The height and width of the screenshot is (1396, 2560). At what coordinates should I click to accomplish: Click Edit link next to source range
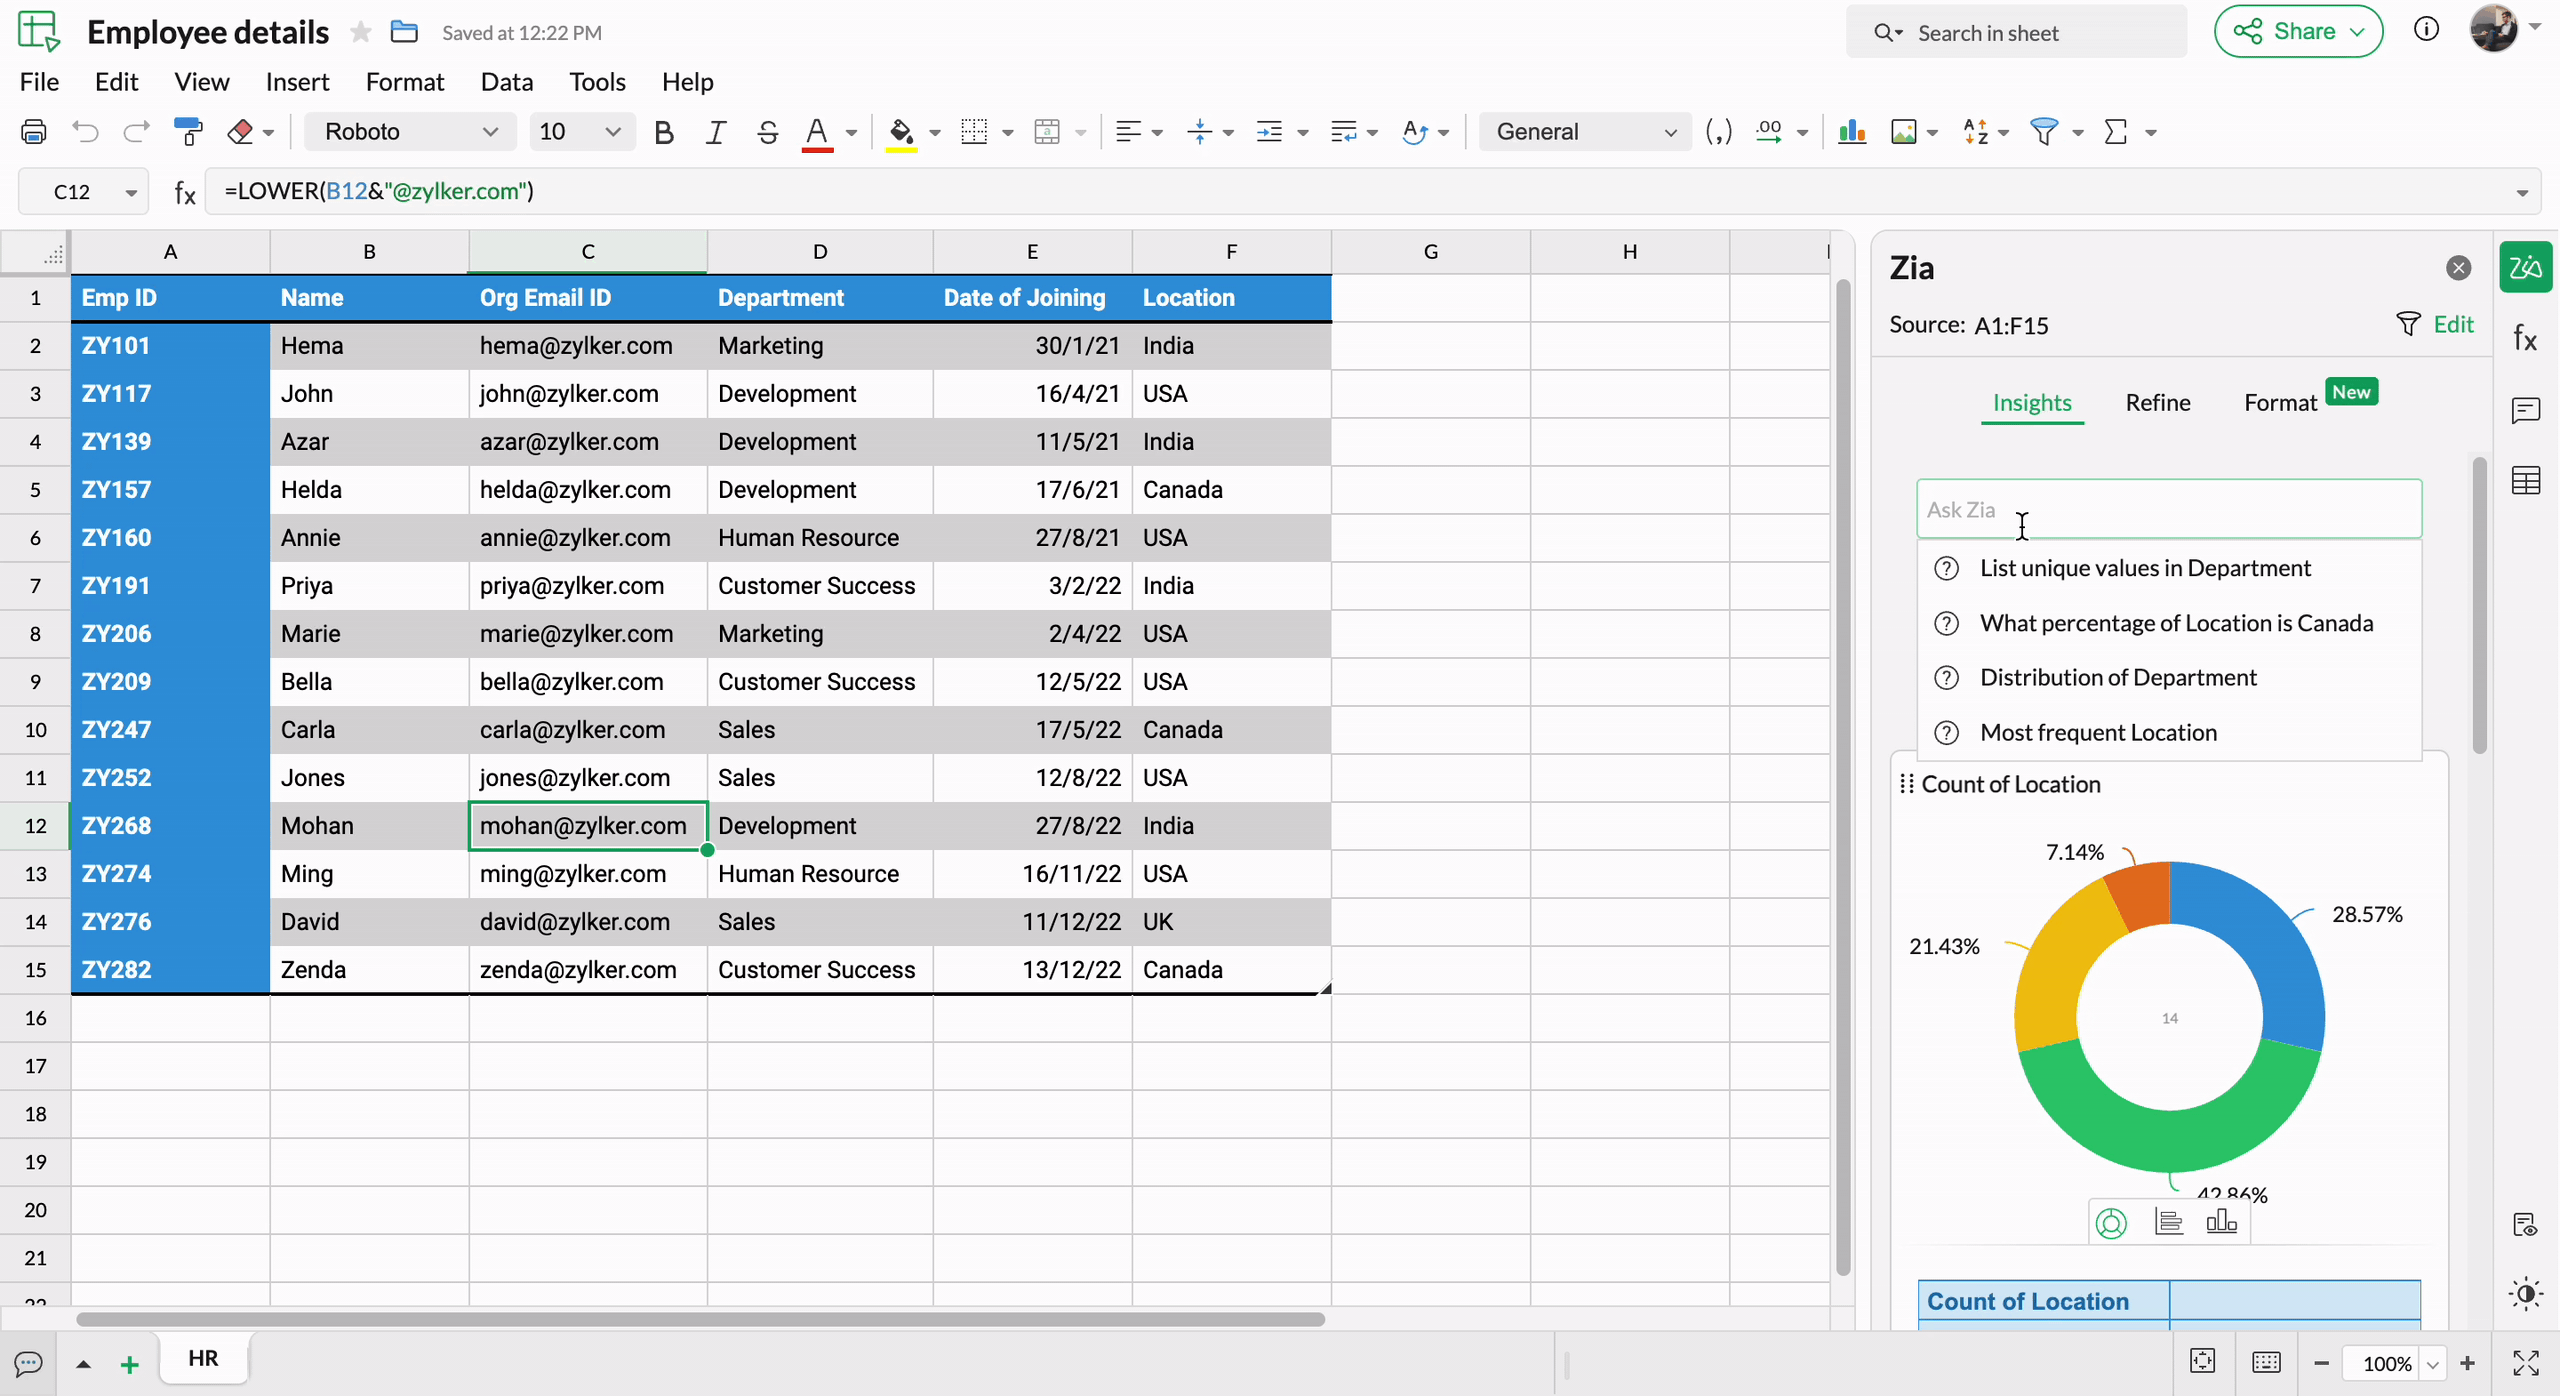click(2452, 325)
